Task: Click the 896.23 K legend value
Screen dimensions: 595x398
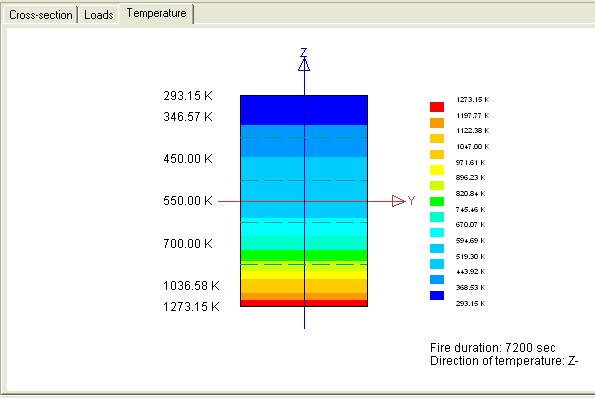Action: (471, 178)
